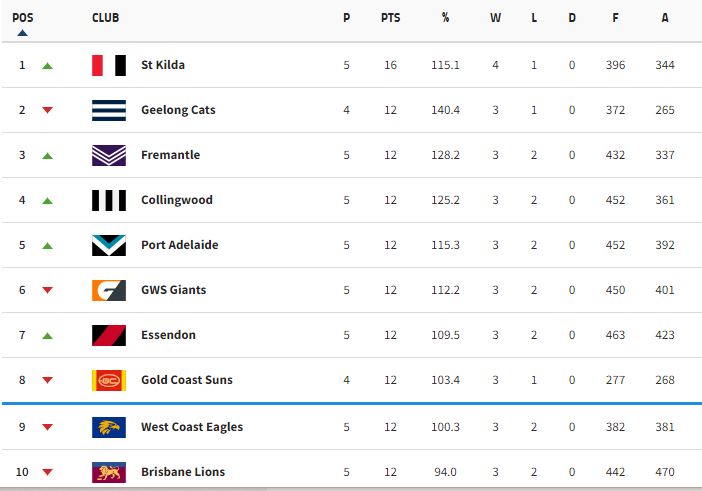702x491 pixels.
Task: Click the Geelong Cats club logo
Action: pyautogui.click(x=108, y=110)
